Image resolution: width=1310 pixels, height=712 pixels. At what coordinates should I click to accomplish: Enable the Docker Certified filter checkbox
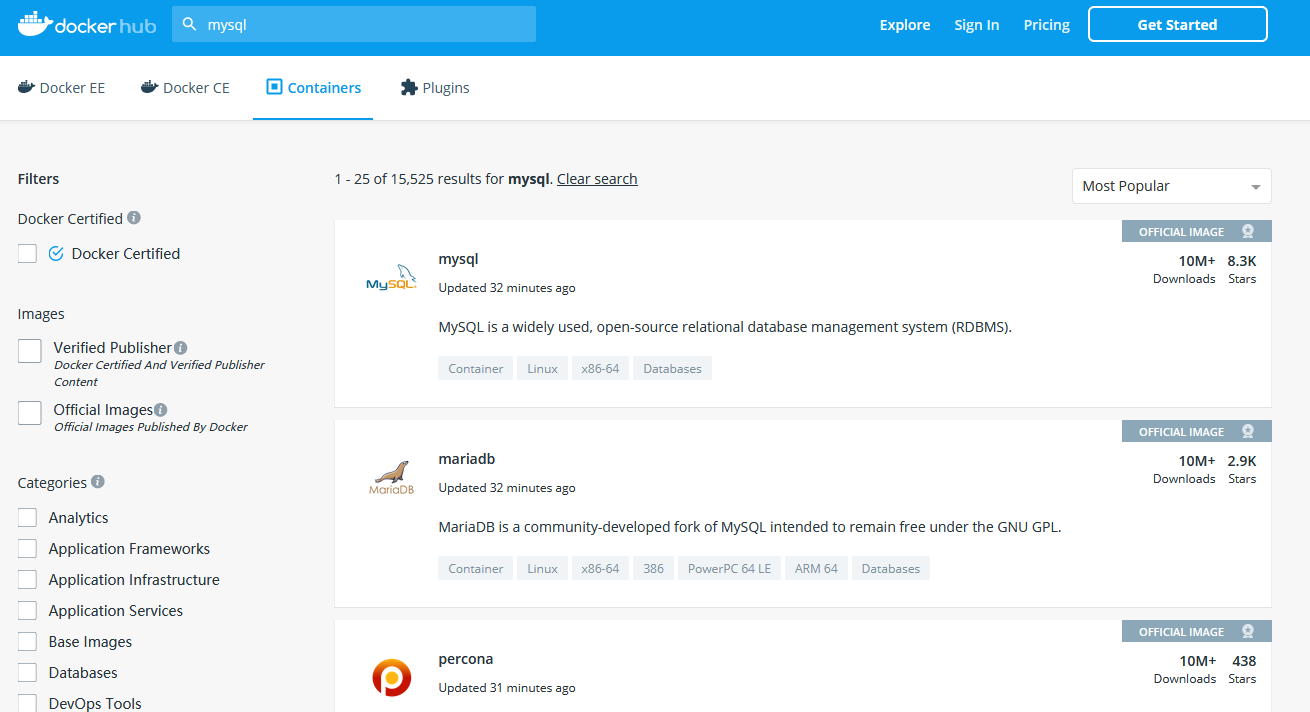[27, 254]
